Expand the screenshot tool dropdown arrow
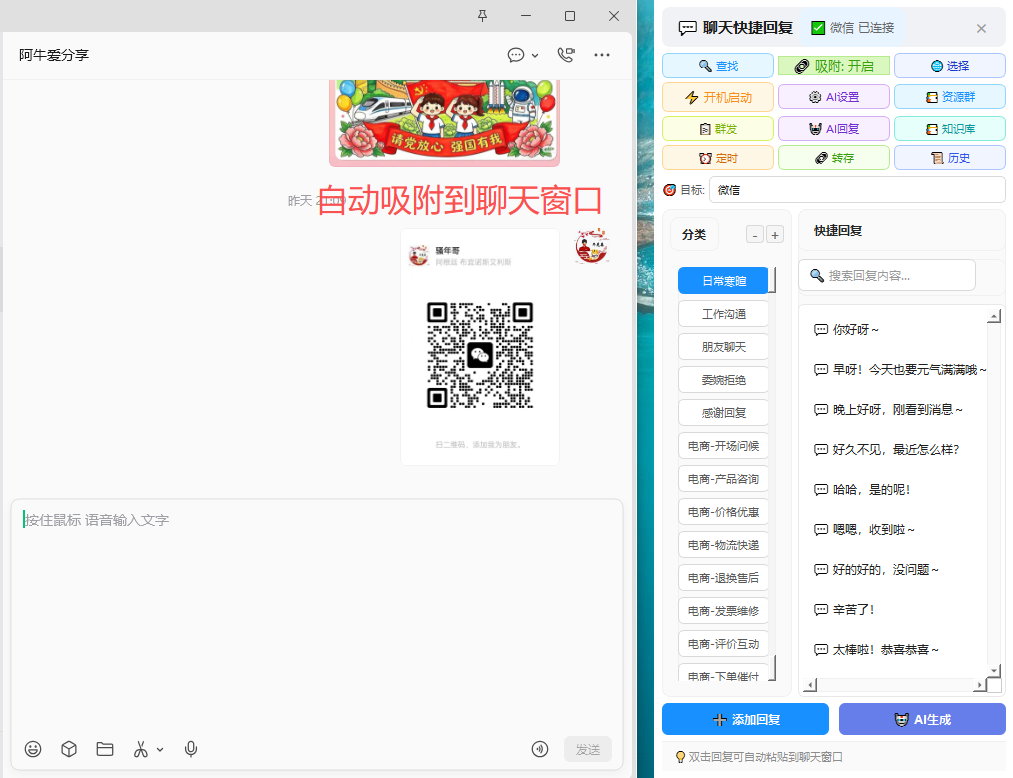The height and width of the screenshot is (778, 1013). coord(160,750)
